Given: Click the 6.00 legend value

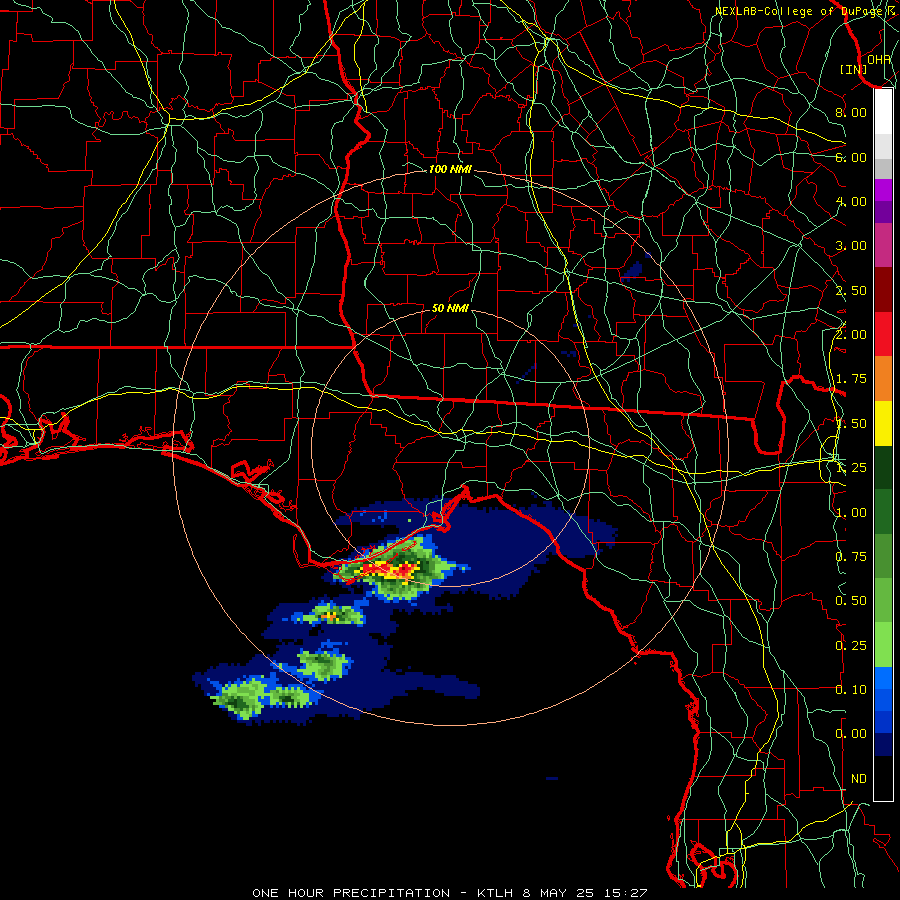Looking at the screenshot, I should [x=851, y=157].
